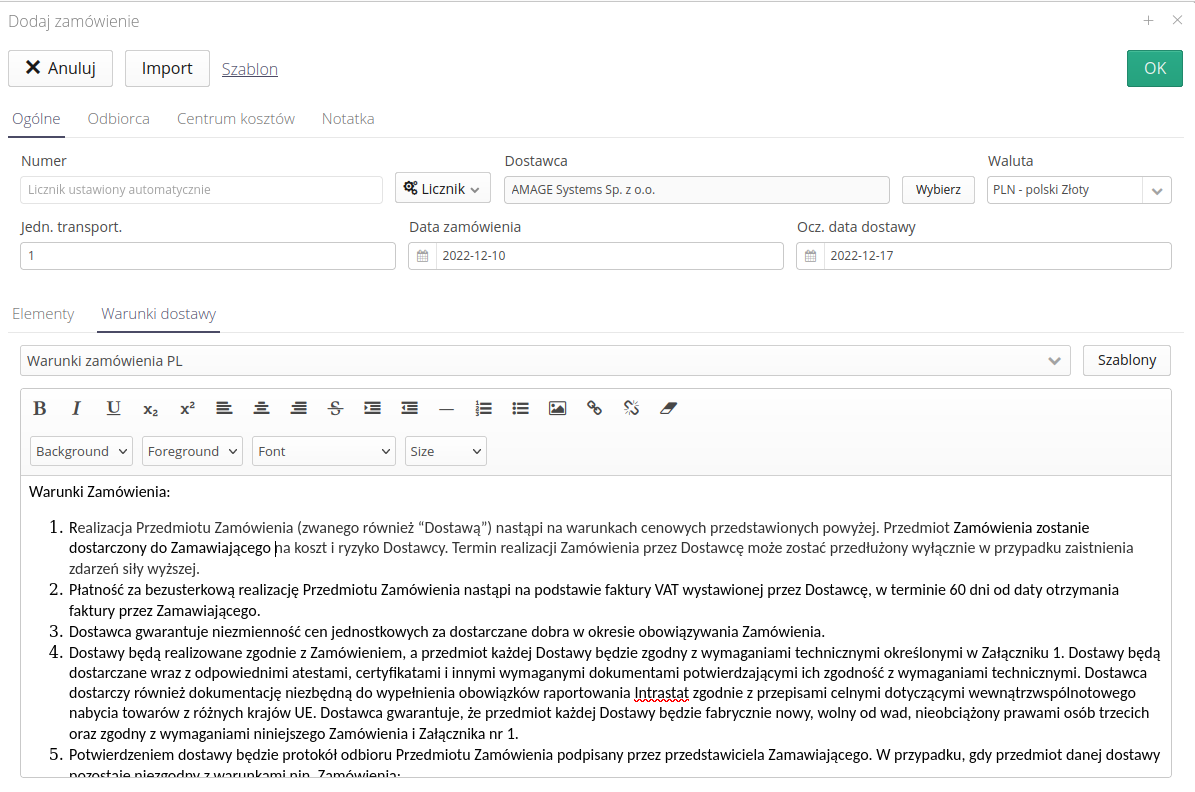This screenshot has height=792, width=1195.
Task: Expand the Font dropdown
Action: (x=324, y=451)
